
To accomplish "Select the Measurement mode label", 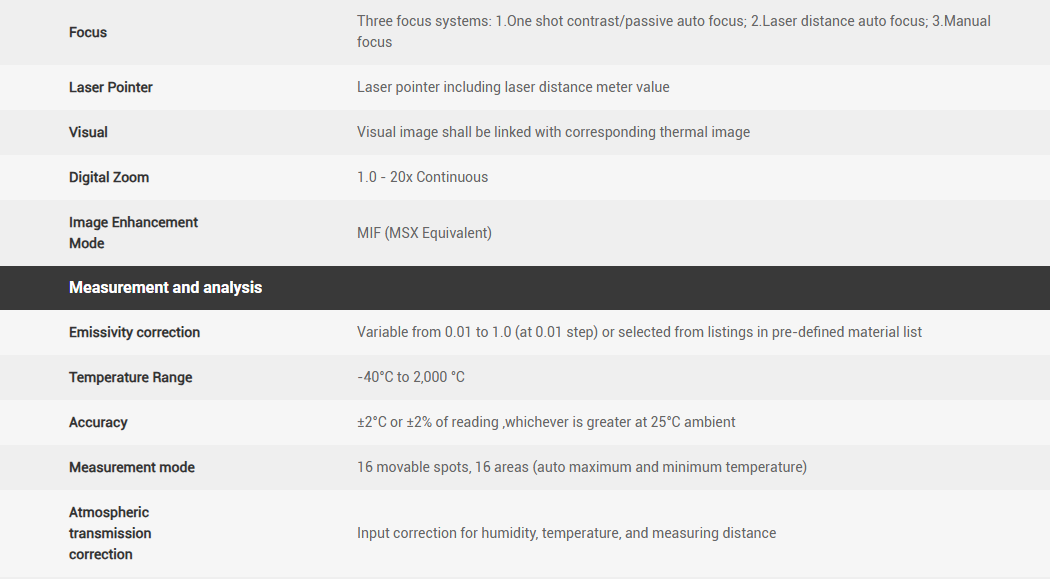I will (132, 467).
